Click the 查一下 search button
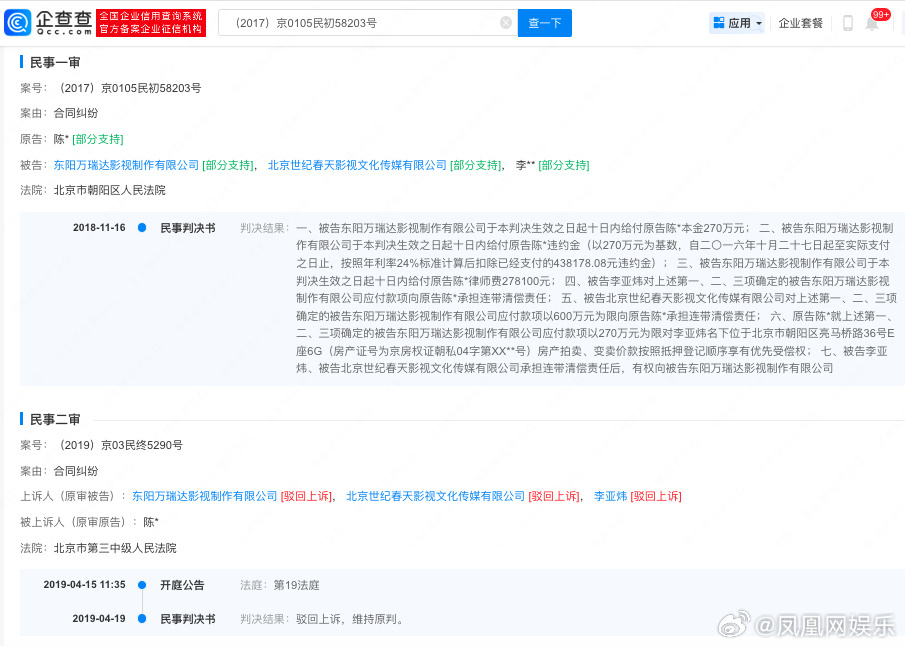 pos(544,23)
